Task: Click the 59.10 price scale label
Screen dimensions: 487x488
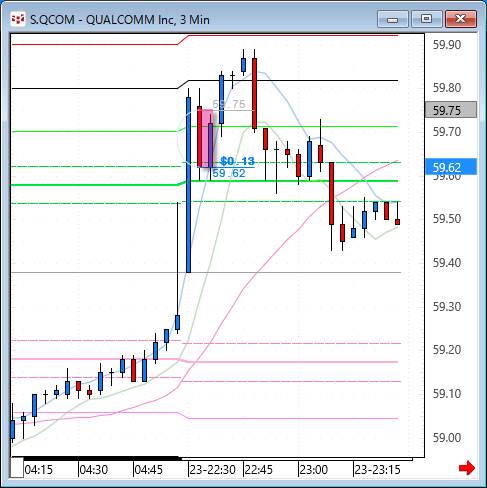Action: 447,394
